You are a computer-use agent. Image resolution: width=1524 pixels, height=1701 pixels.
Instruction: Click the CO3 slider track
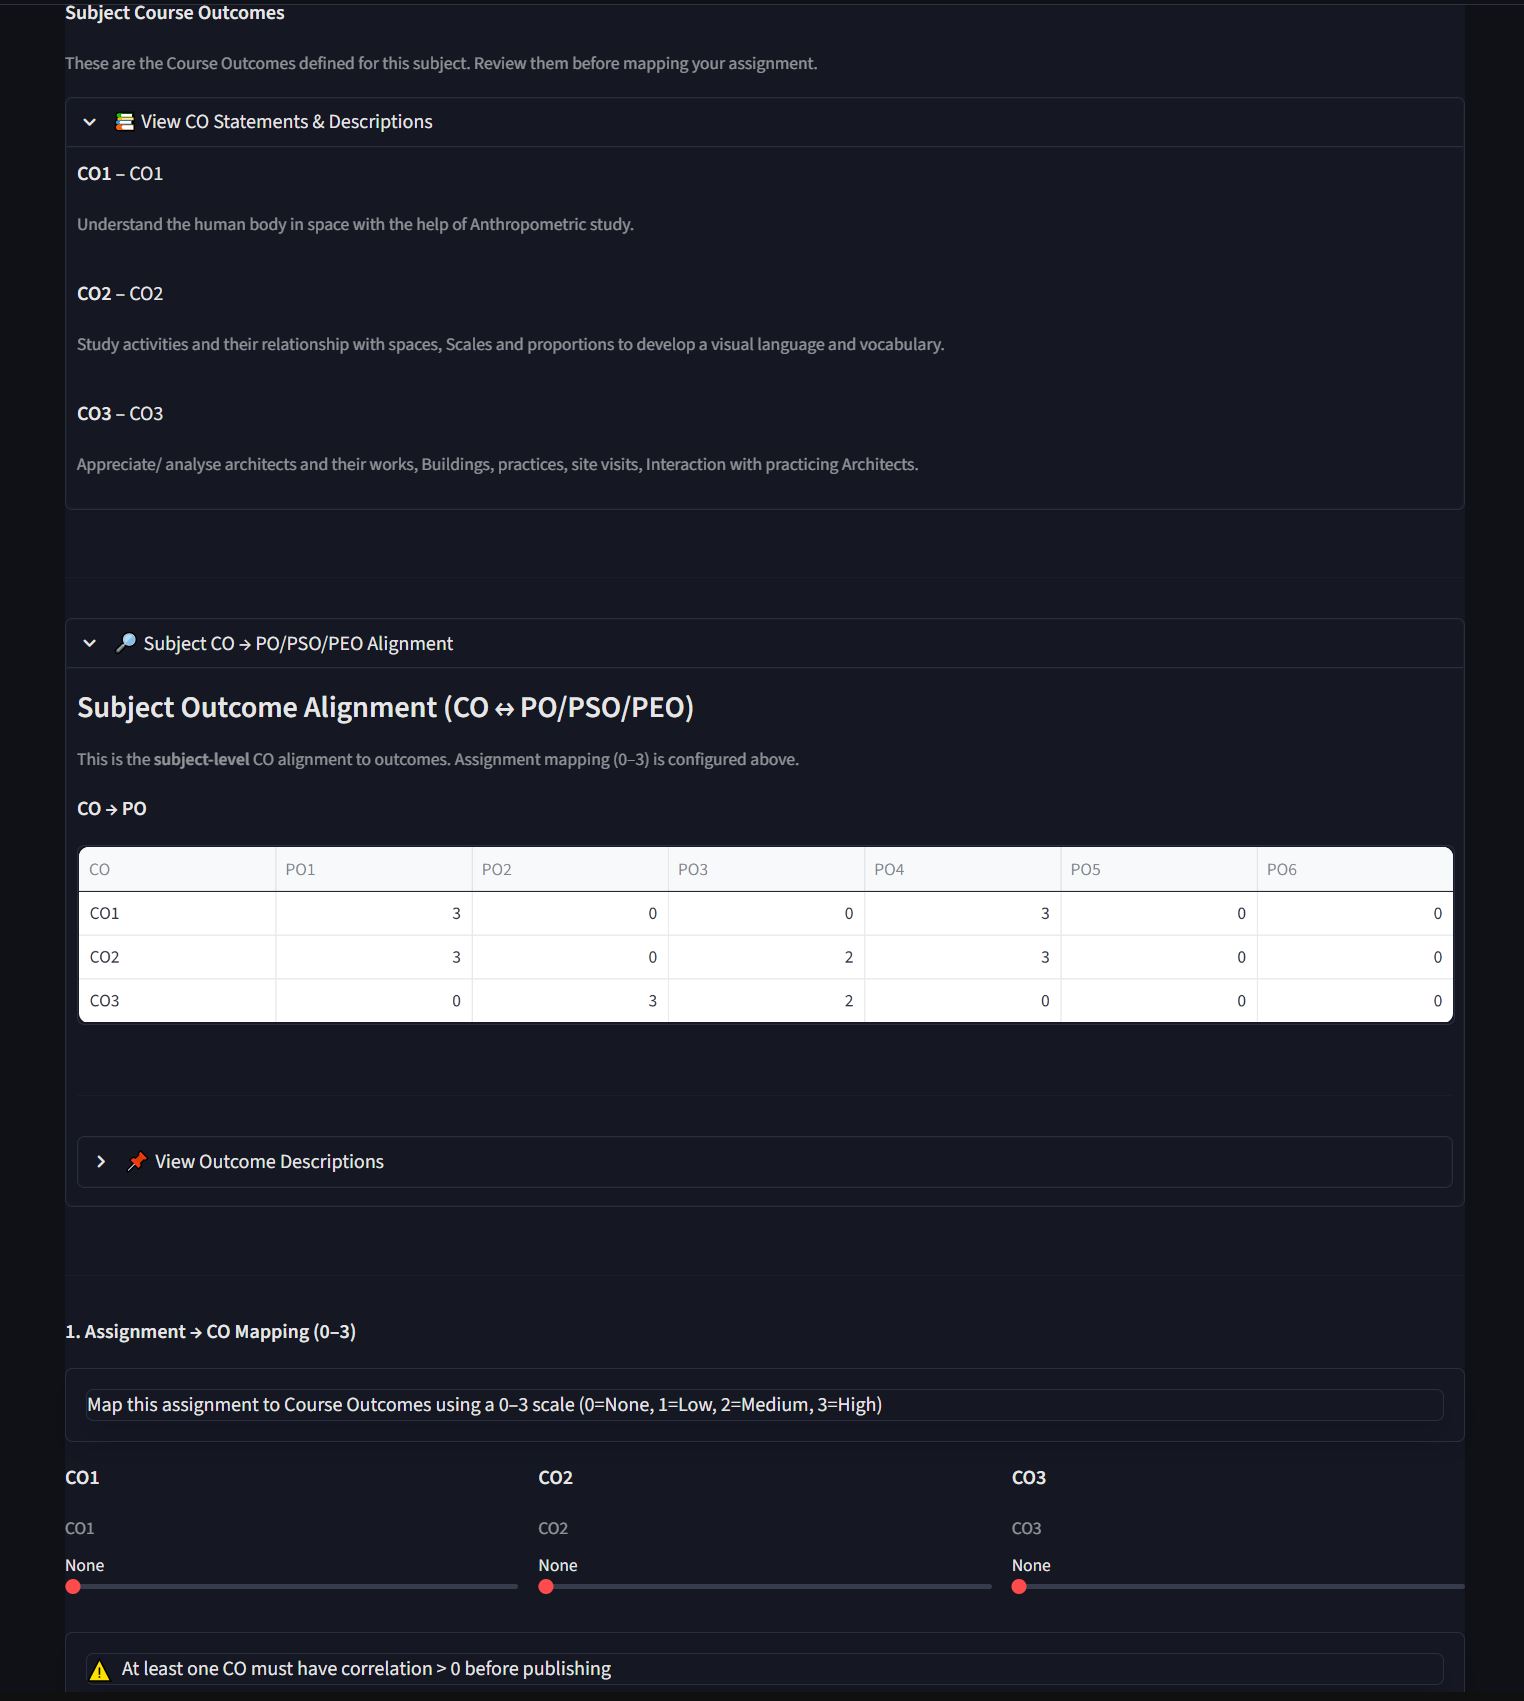[x=1238, y=1586]
